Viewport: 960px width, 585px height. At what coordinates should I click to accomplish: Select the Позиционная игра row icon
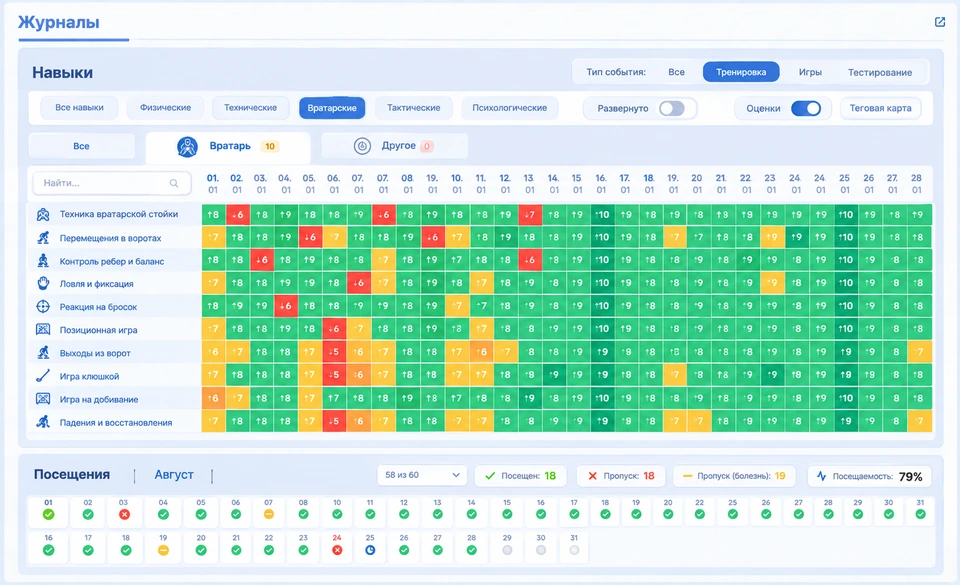click(x=43, y=330)
